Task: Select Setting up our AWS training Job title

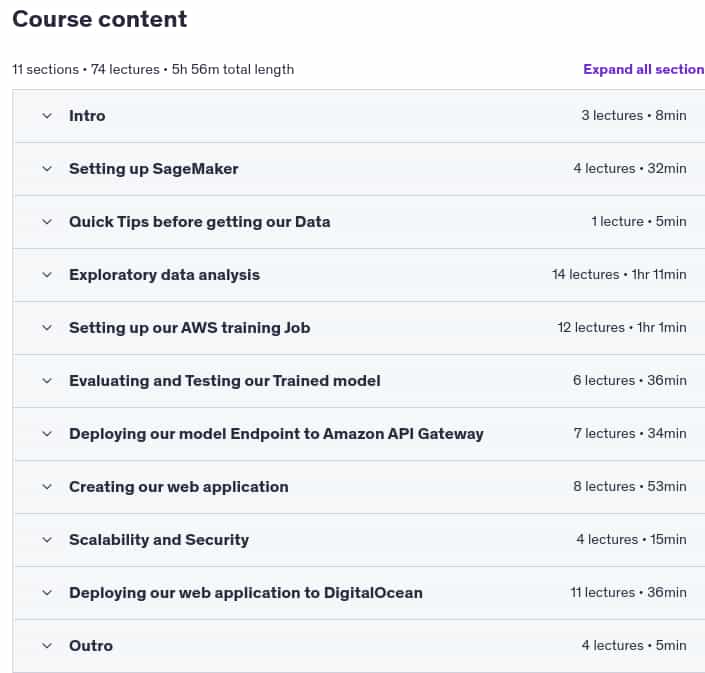Action: pyautogui.click(x=190, y=328)
